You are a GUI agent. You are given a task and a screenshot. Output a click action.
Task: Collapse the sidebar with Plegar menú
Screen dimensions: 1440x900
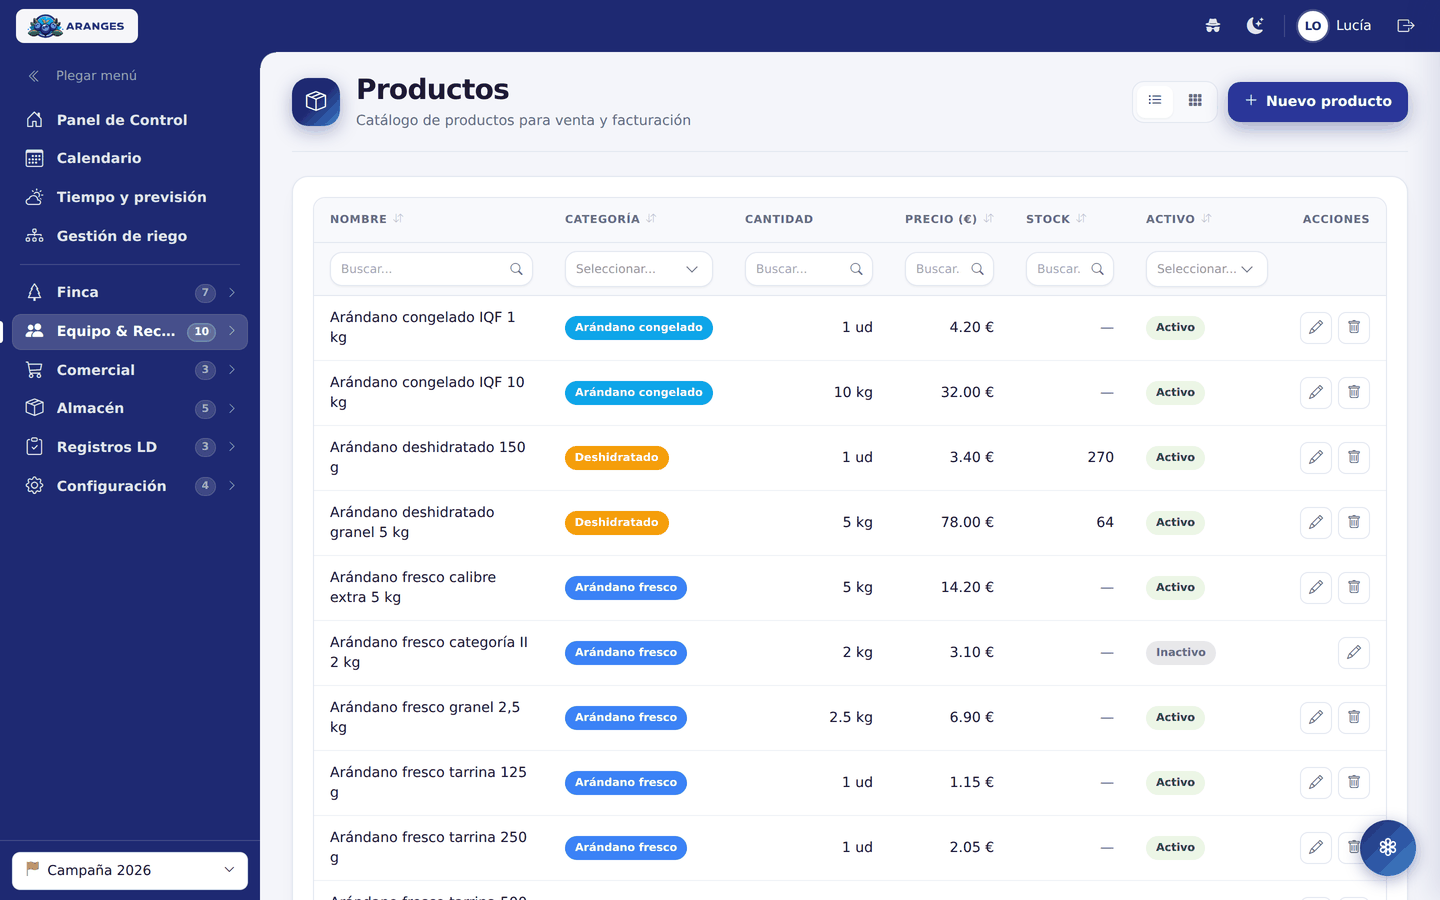82,76
